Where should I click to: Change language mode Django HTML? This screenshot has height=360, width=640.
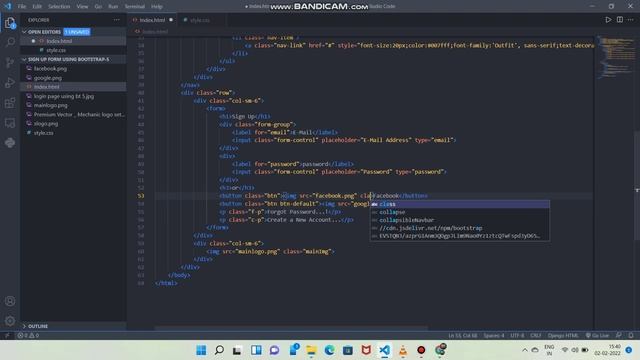click(x=563, y=336)
